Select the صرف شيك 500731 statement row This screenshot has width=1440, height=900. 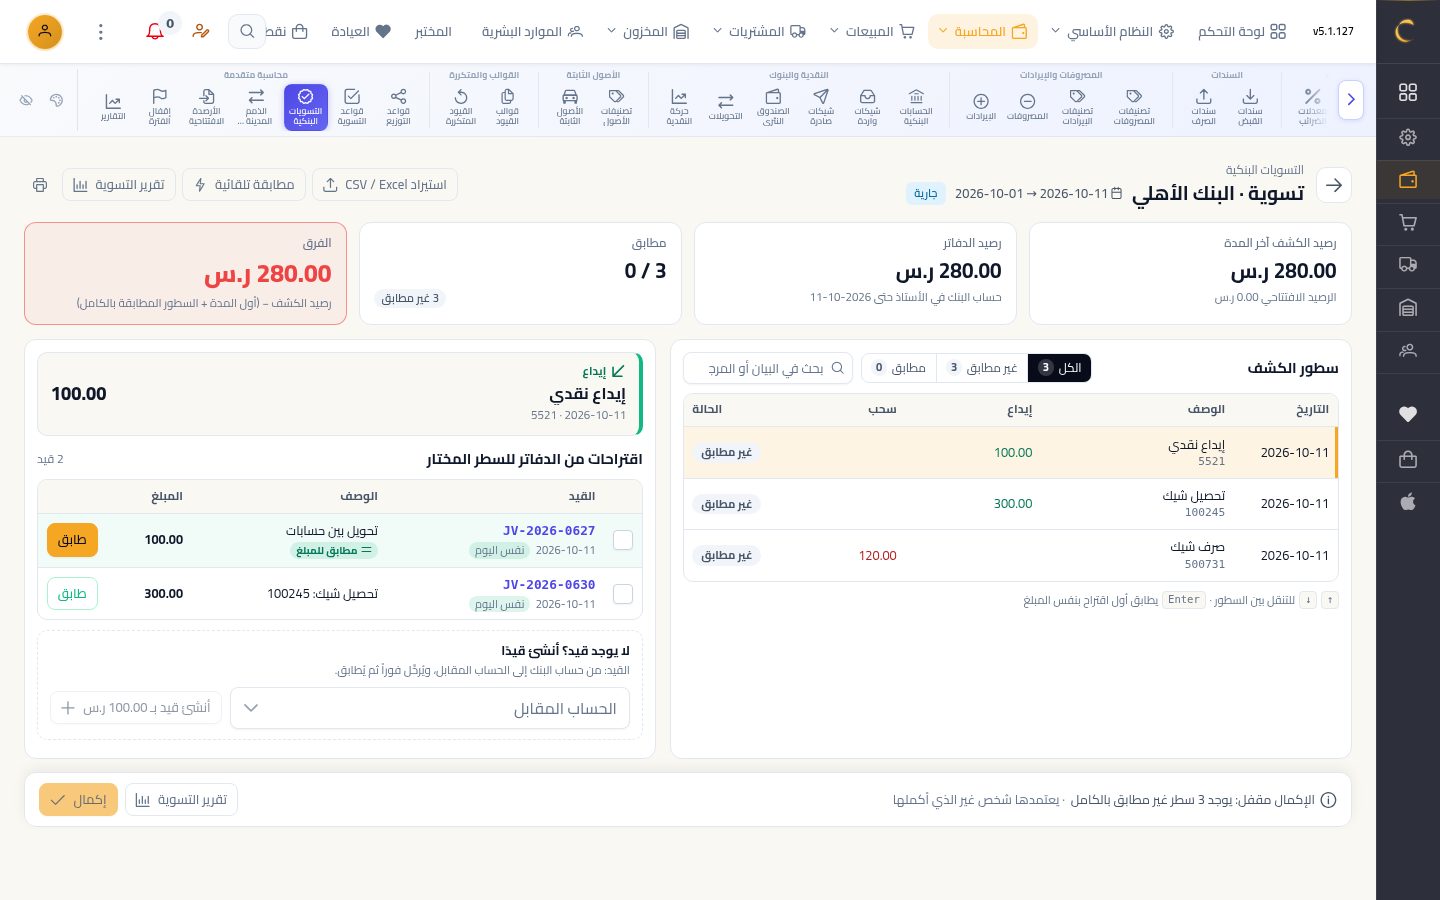tap(1010, 555)
